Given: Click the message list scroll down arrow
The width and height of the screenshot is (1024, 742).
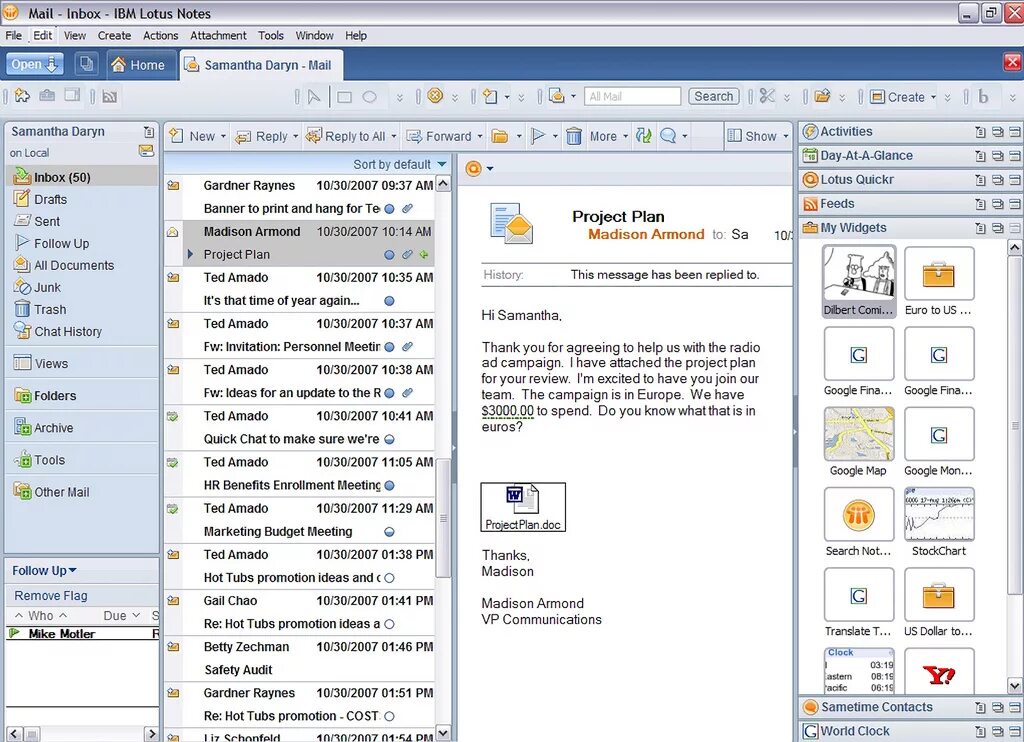Looking at the screenshot, I should (x=443, y=734).
